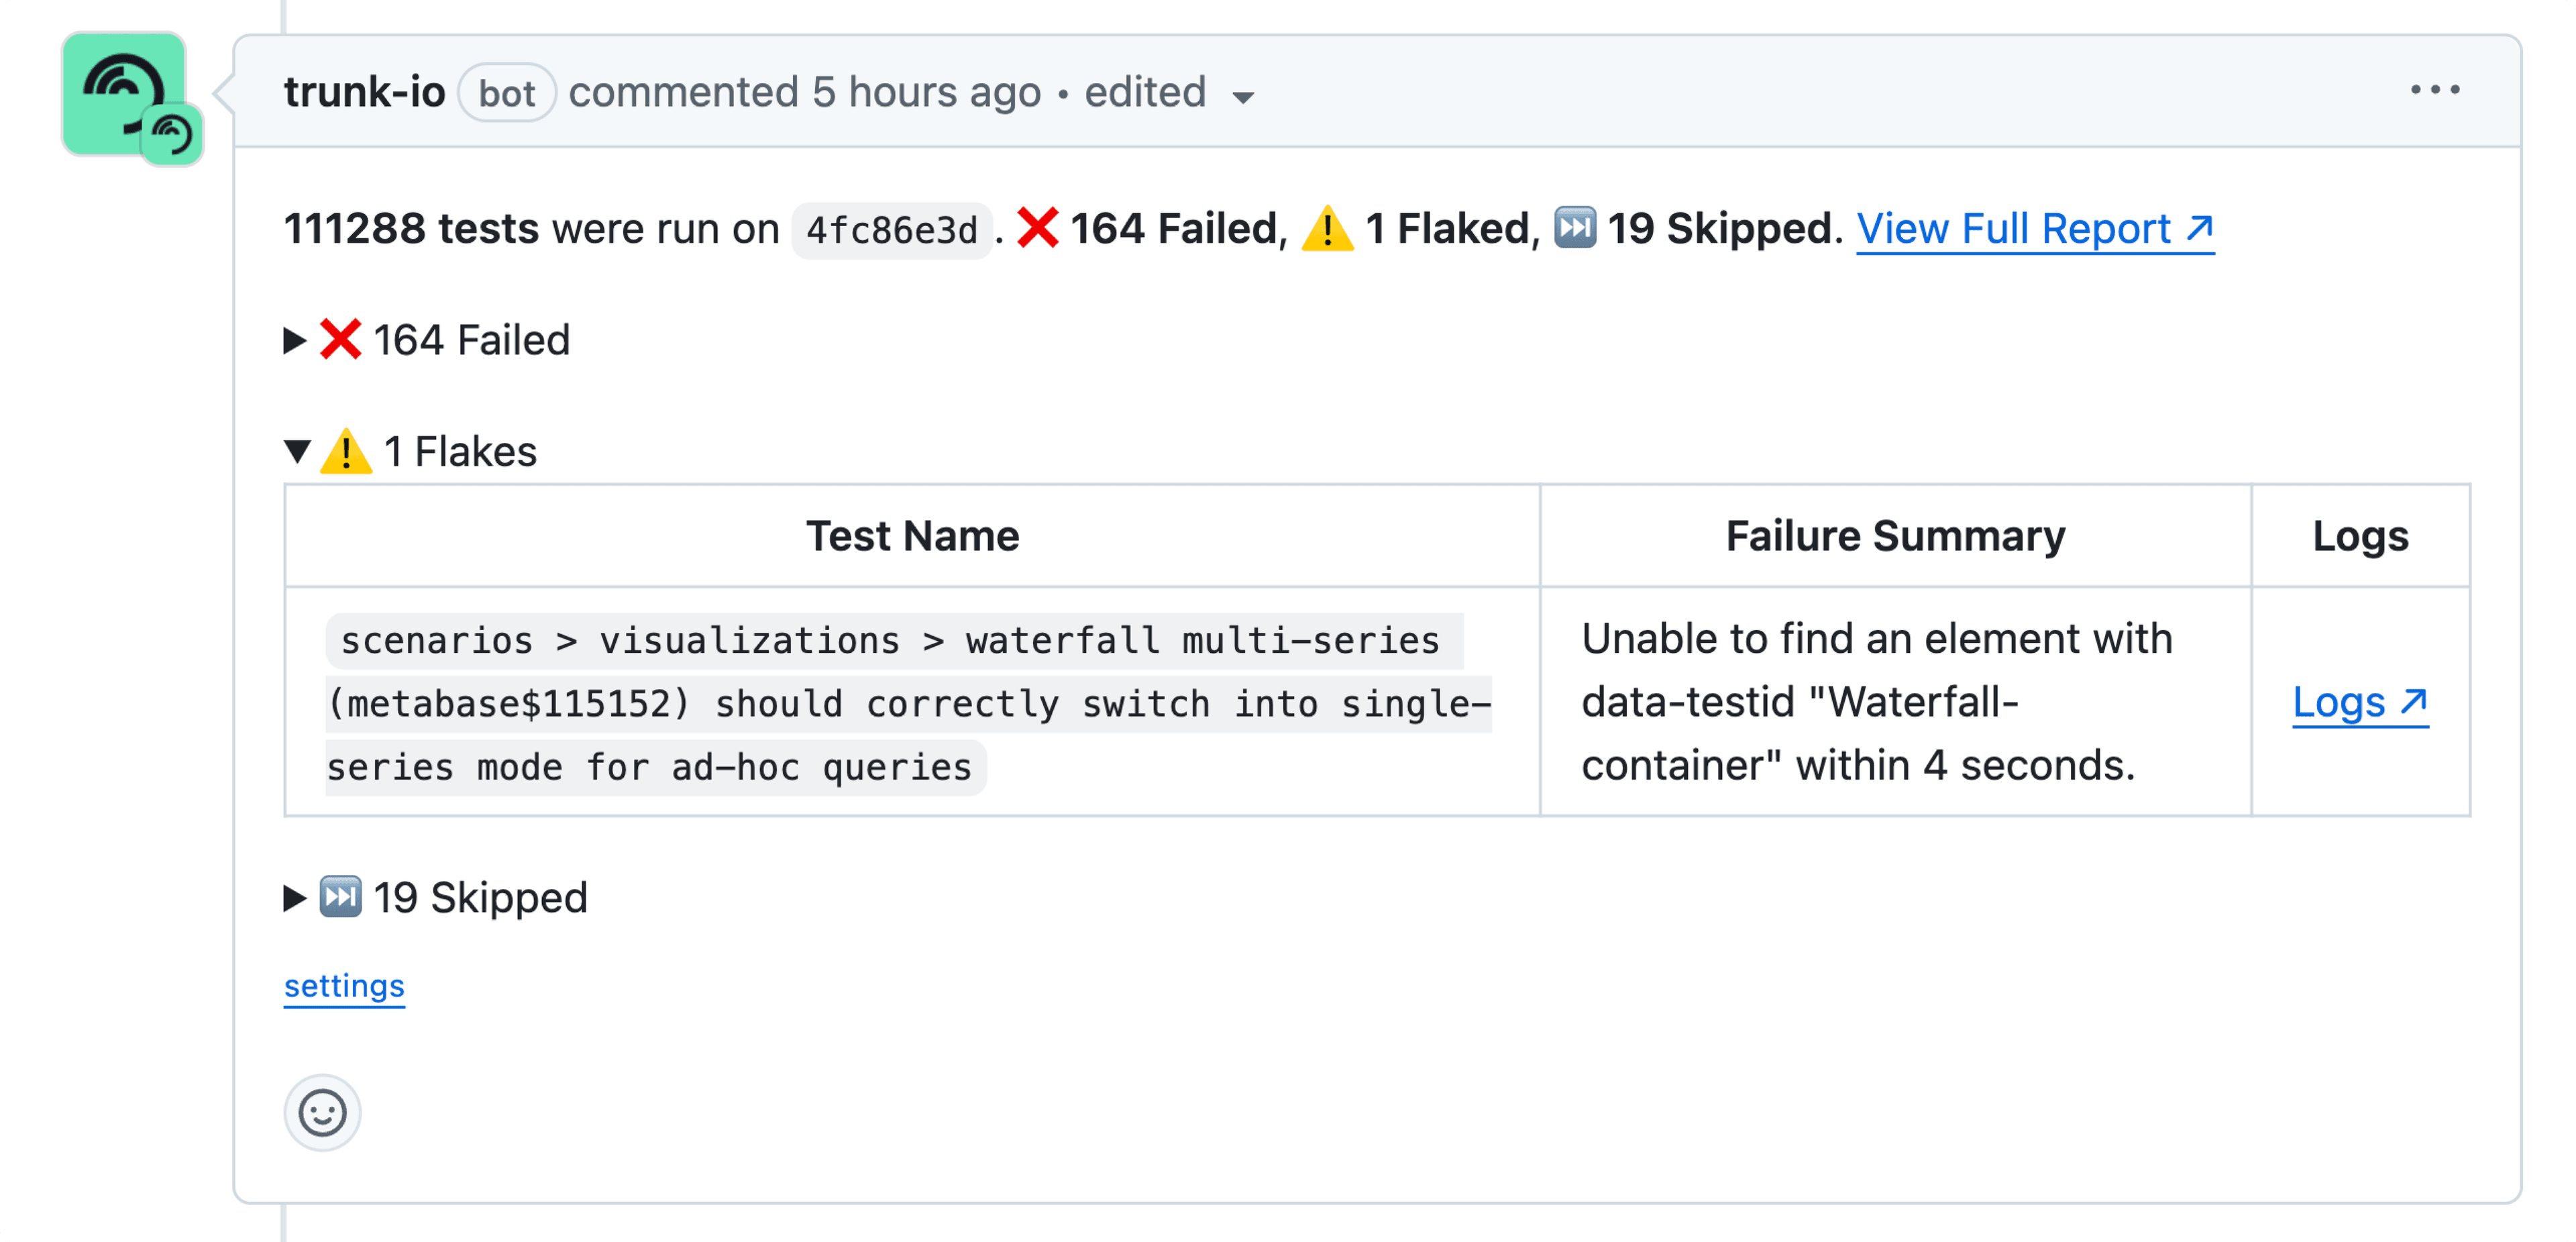Click the small trunk badge overlay on avatar
Viewport: 2576px width, 1242px height.
pos(172,134)
